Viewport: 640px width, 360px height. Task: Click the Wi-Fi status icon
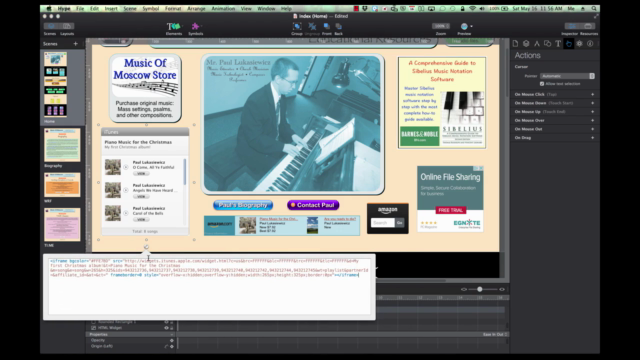(x=472, y=9)
